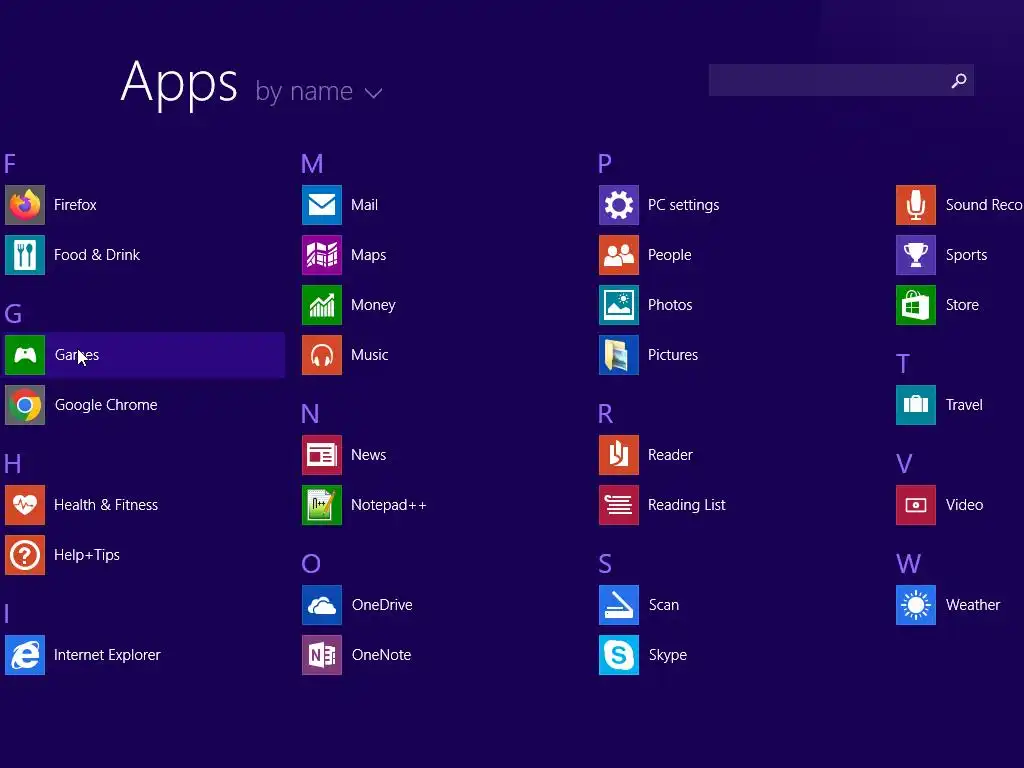Click the 'Apps' heading title
The image size is (1024, 768).
[x=179, y=84]
